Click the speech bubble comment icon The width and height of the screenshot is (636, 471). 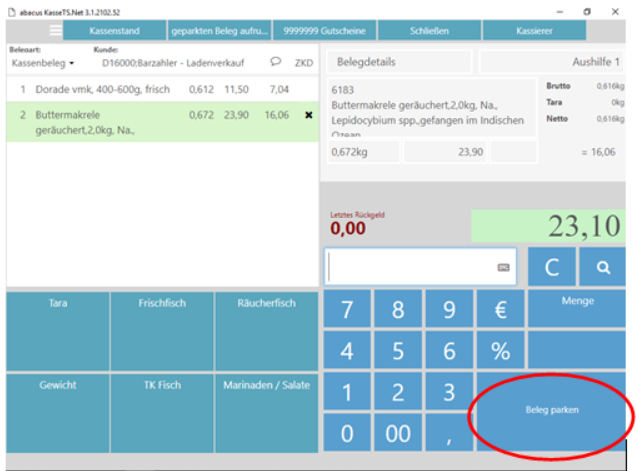pos(275,62)
